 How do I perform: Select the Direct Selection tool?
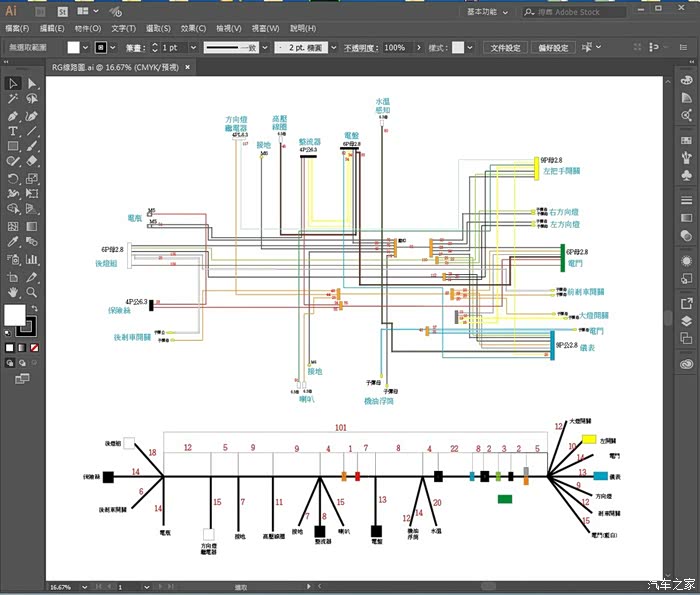coord(32,83)
